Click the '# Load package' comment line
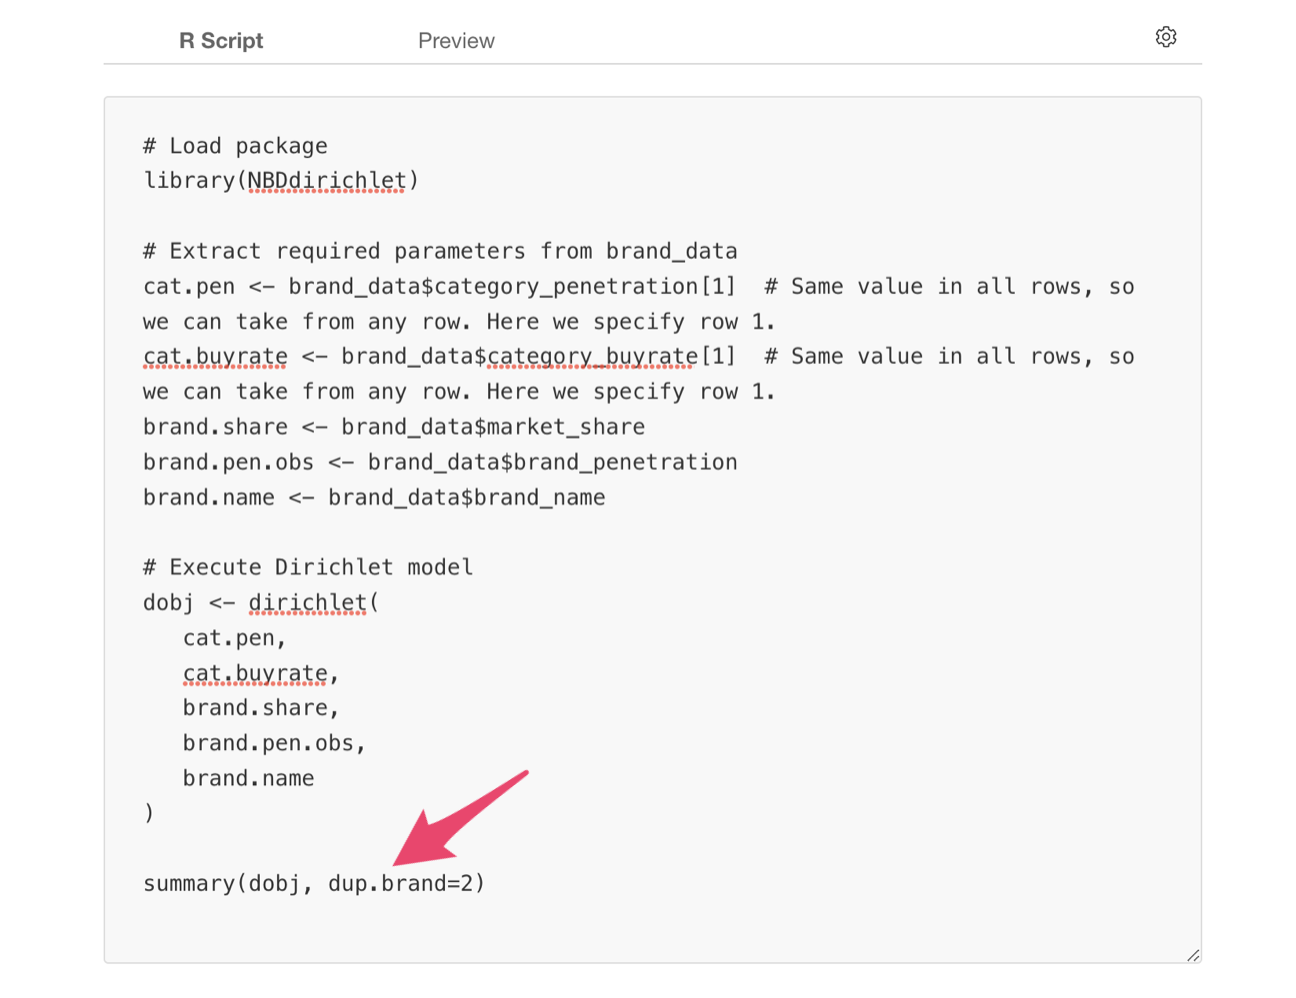Image resolution: width=1296 pixels, height=998 pixels. [235, 146]
